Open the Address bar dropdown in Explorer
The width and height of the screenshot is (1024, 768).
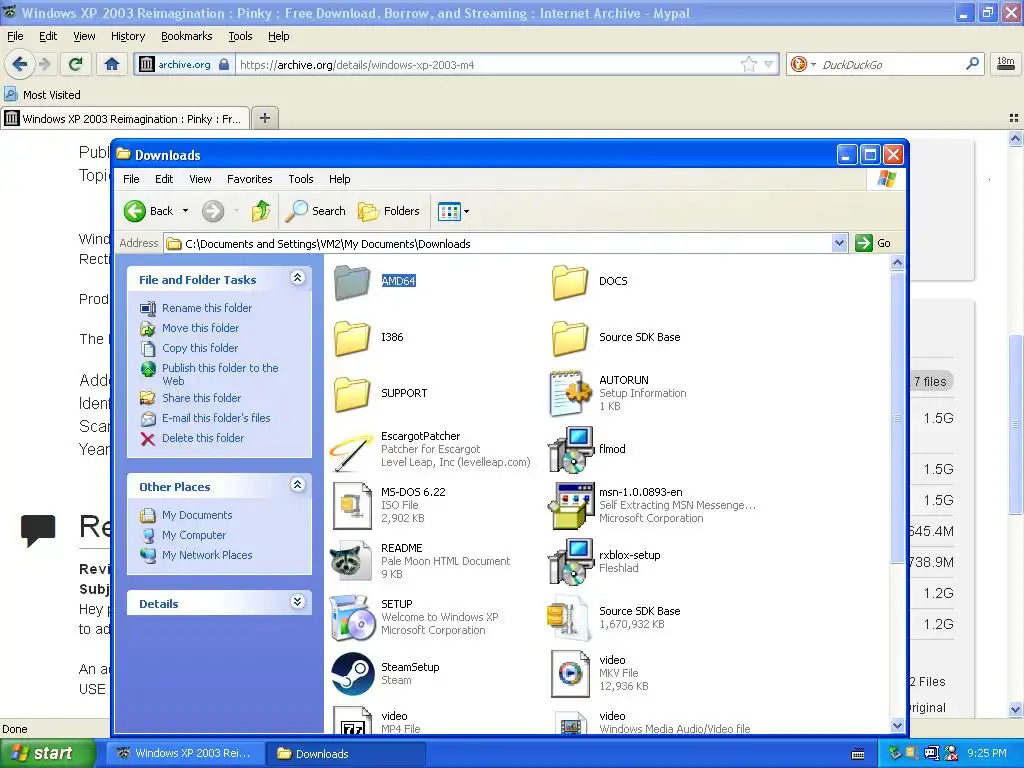click(x=840, y=243)
